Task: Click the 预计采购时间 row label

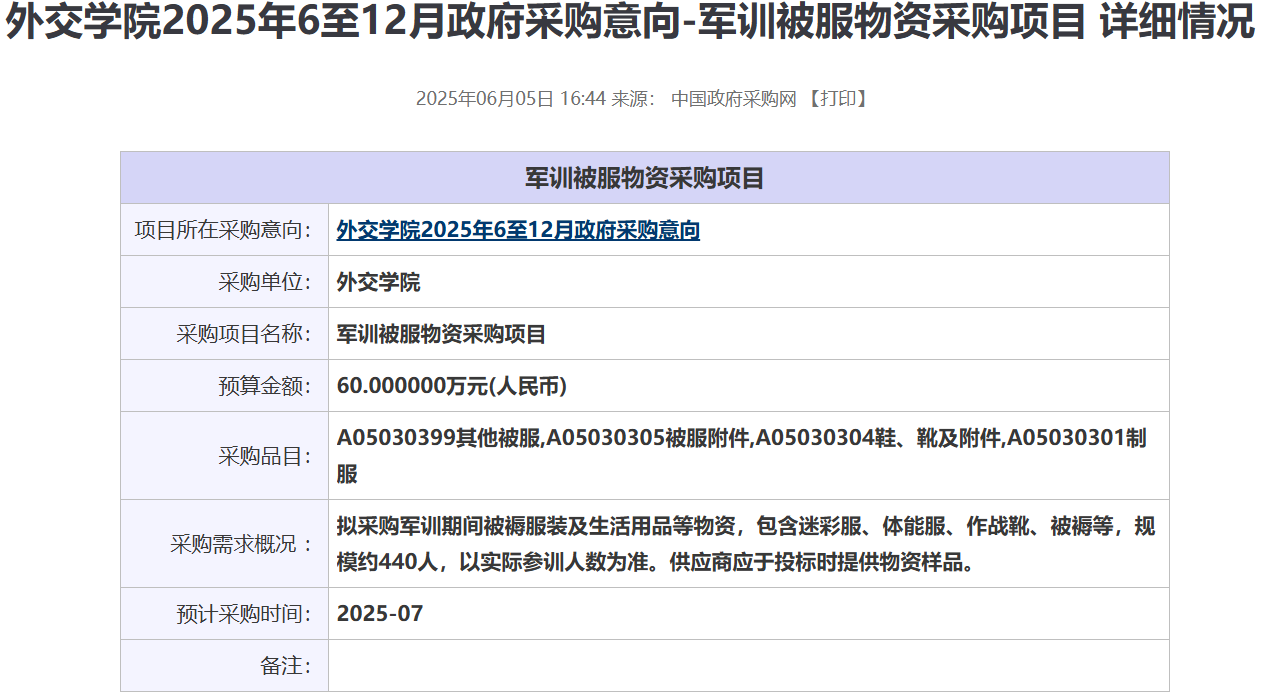Action: pos(243,614)
